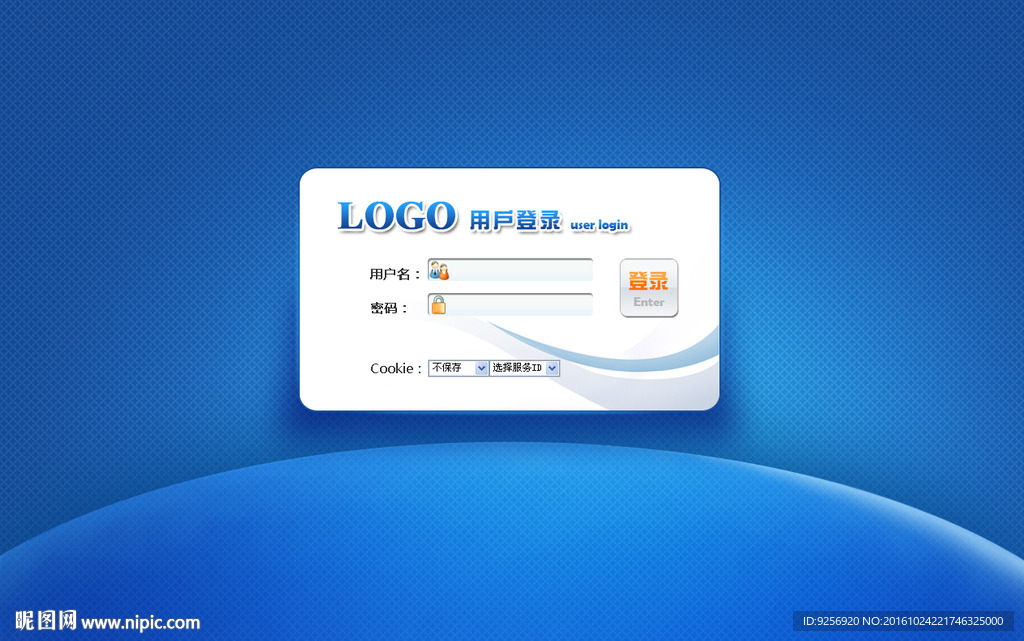
Task: Click the 密码 password input field
Action: coord(510,305)
